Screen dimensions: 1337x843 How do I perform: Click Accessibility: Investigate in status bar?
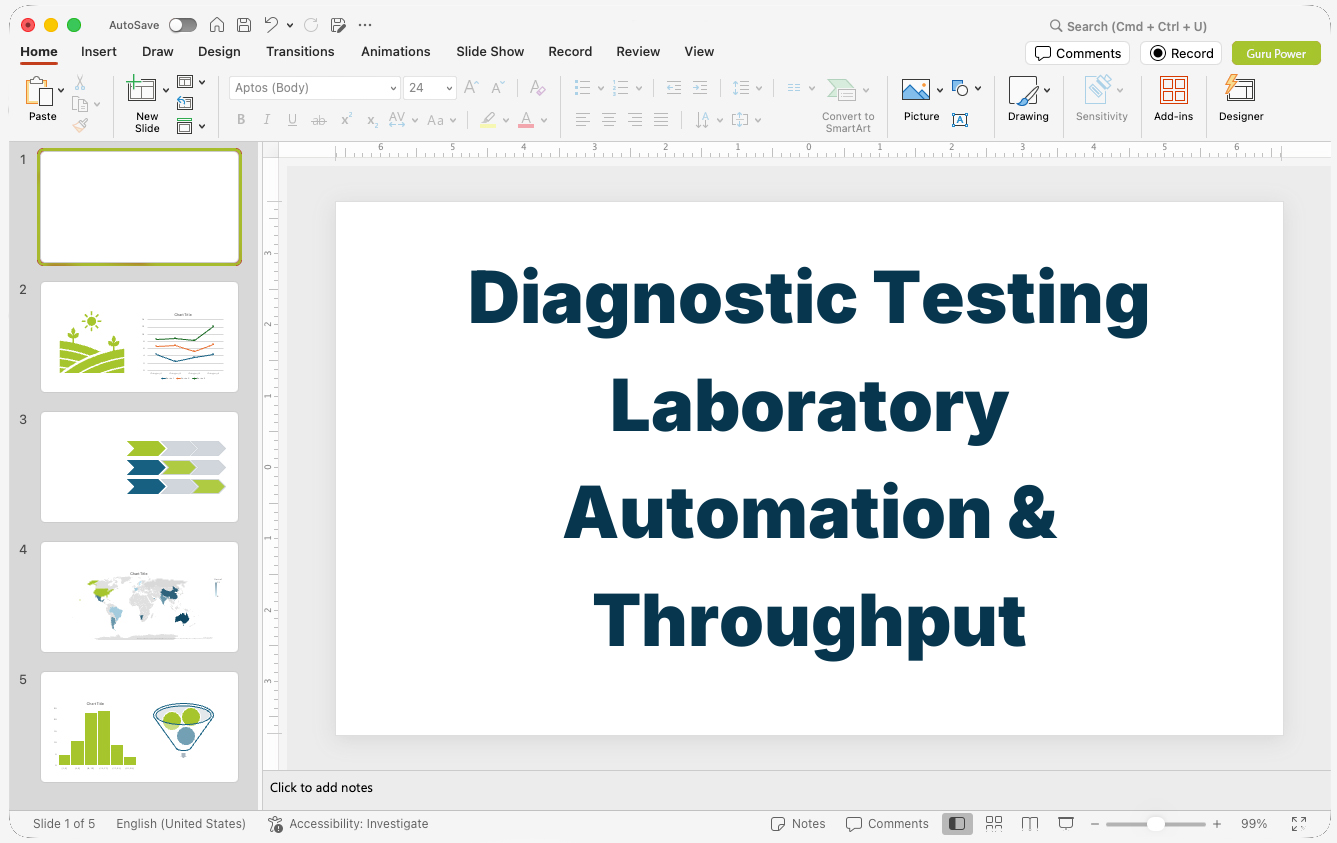[348, 824]
